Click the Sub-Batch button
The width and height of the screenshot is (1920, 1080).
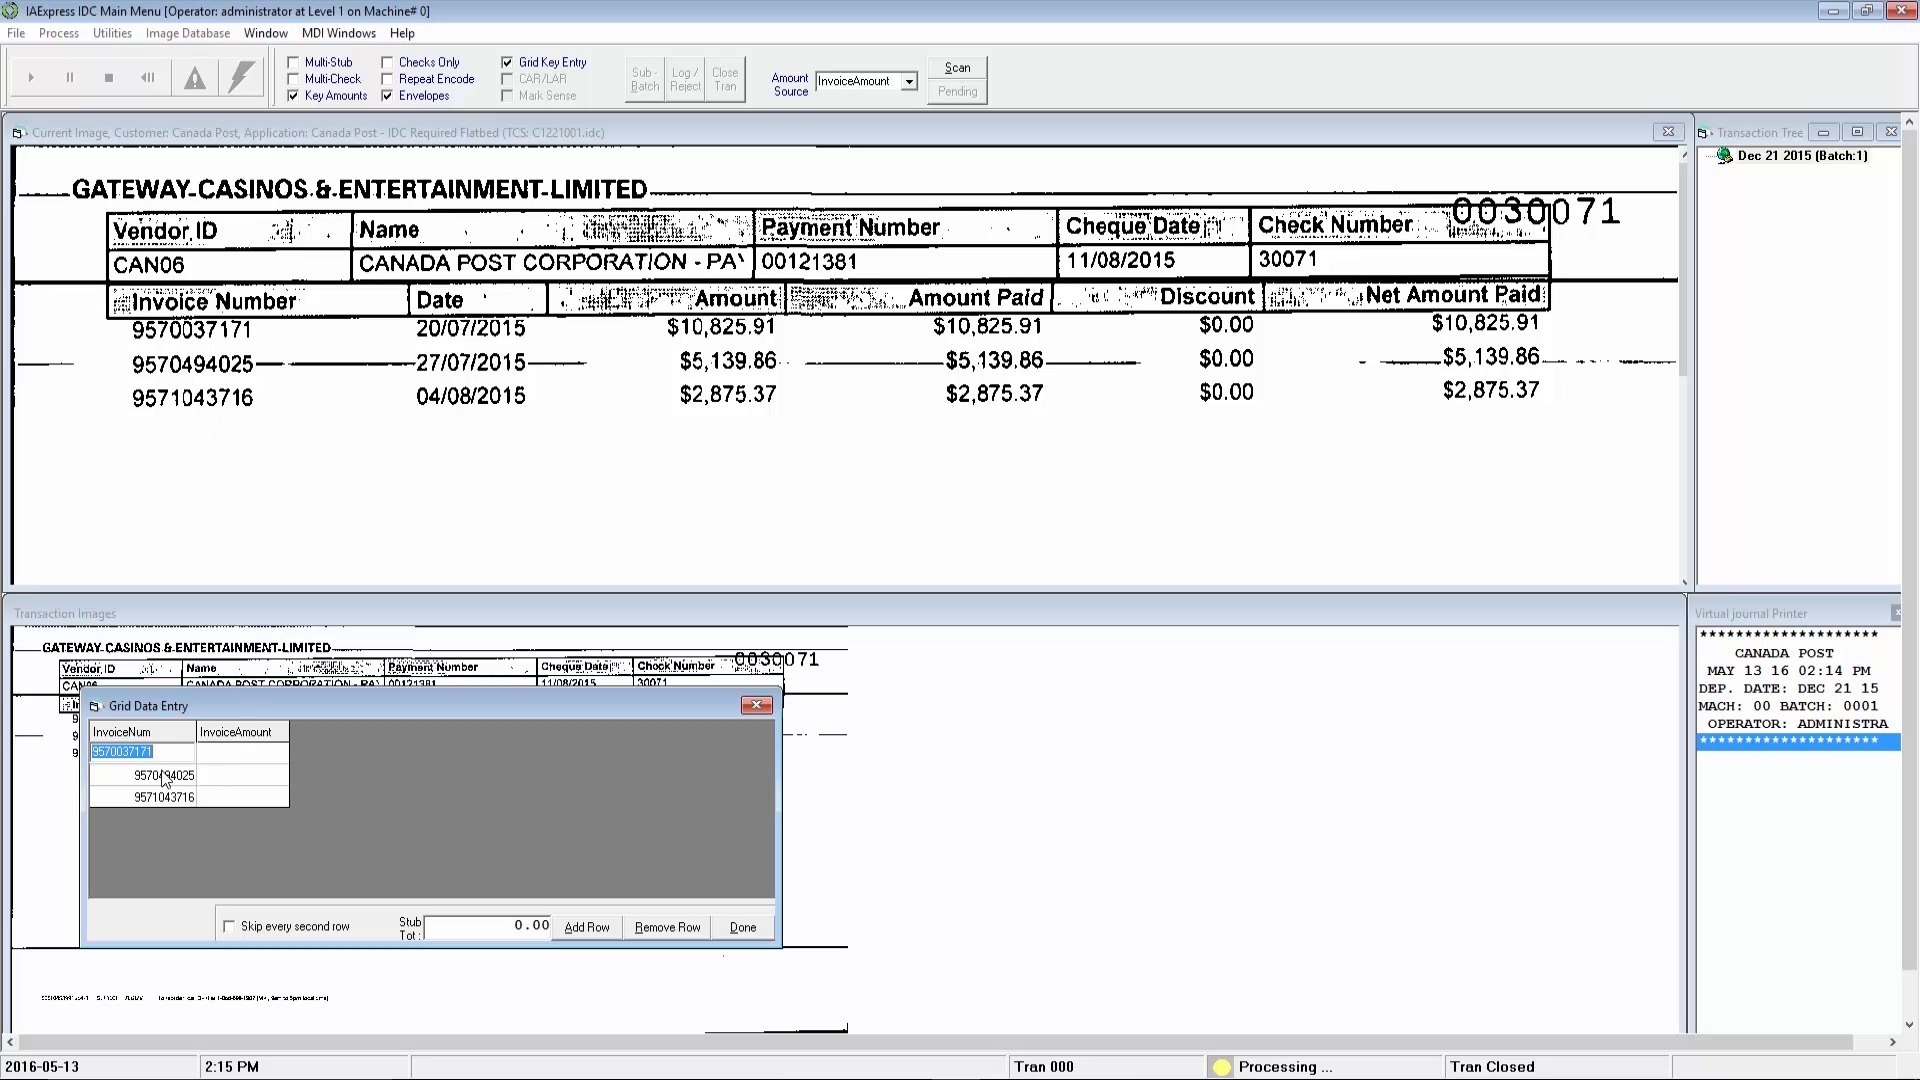[x=645, y=79]
